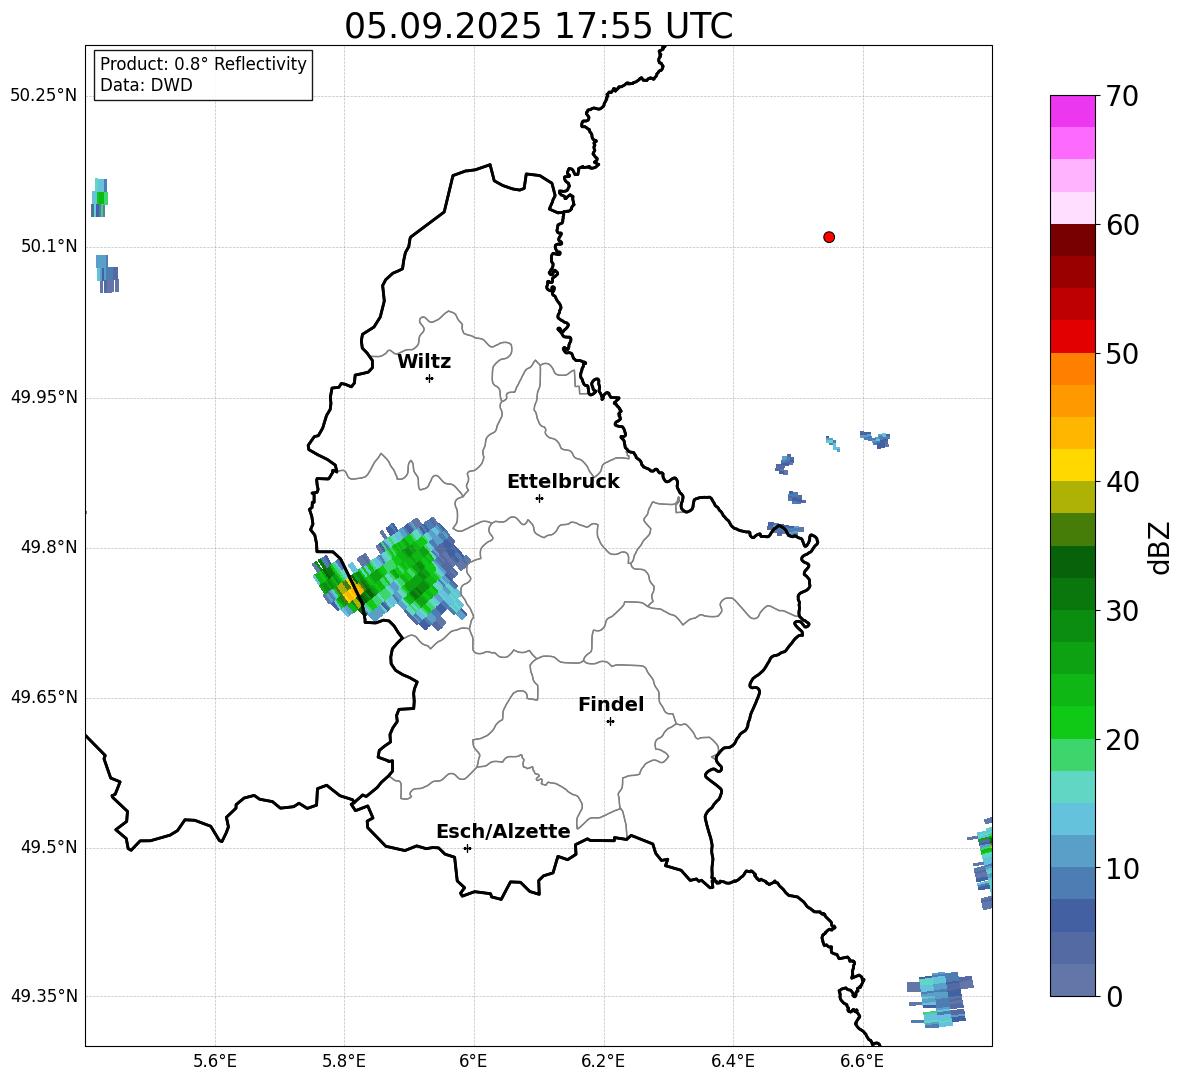Click the Esch/Alzette station cross marker
Screen dimensions: 1184x1081
[467, 848]
